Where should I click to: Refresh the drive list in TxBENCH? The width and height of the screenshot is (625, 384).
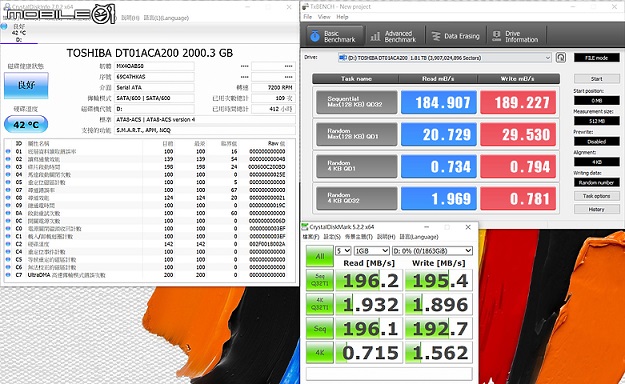(x=560, y=57)
